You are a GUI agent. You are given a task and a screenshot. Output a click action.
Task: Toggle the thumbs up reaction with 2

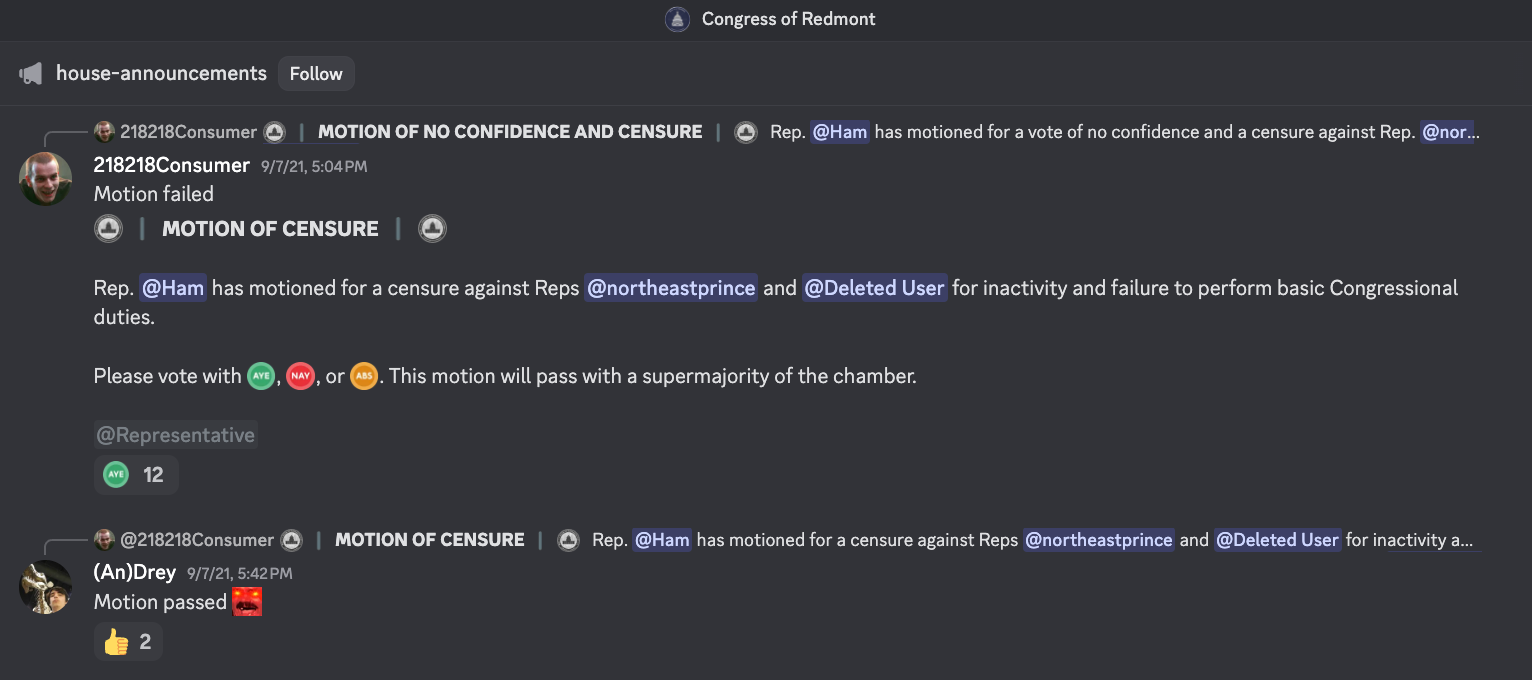tap(128, 642)
